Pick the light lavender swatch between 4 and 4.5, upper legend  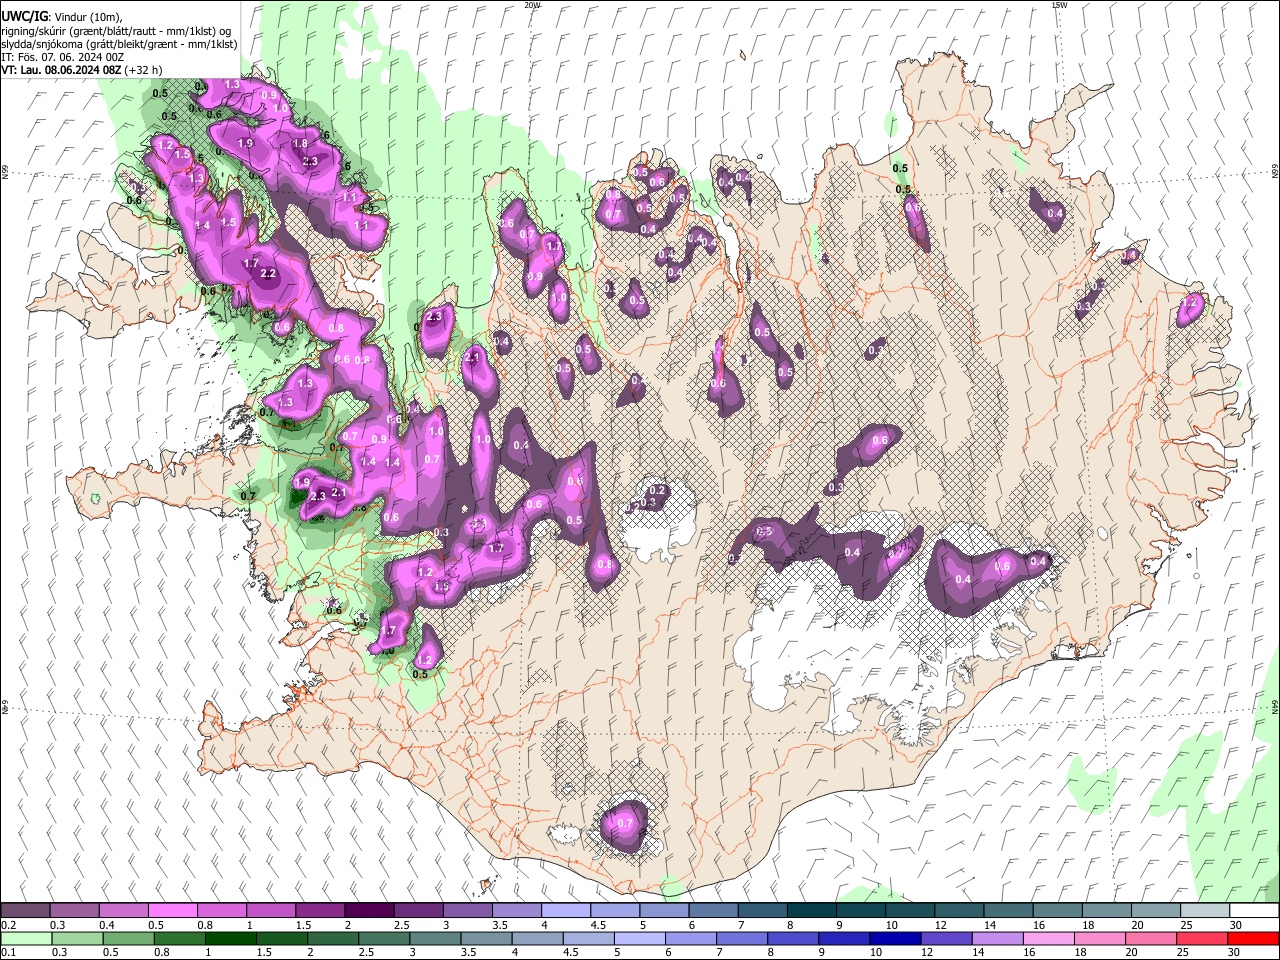[564, 910]
